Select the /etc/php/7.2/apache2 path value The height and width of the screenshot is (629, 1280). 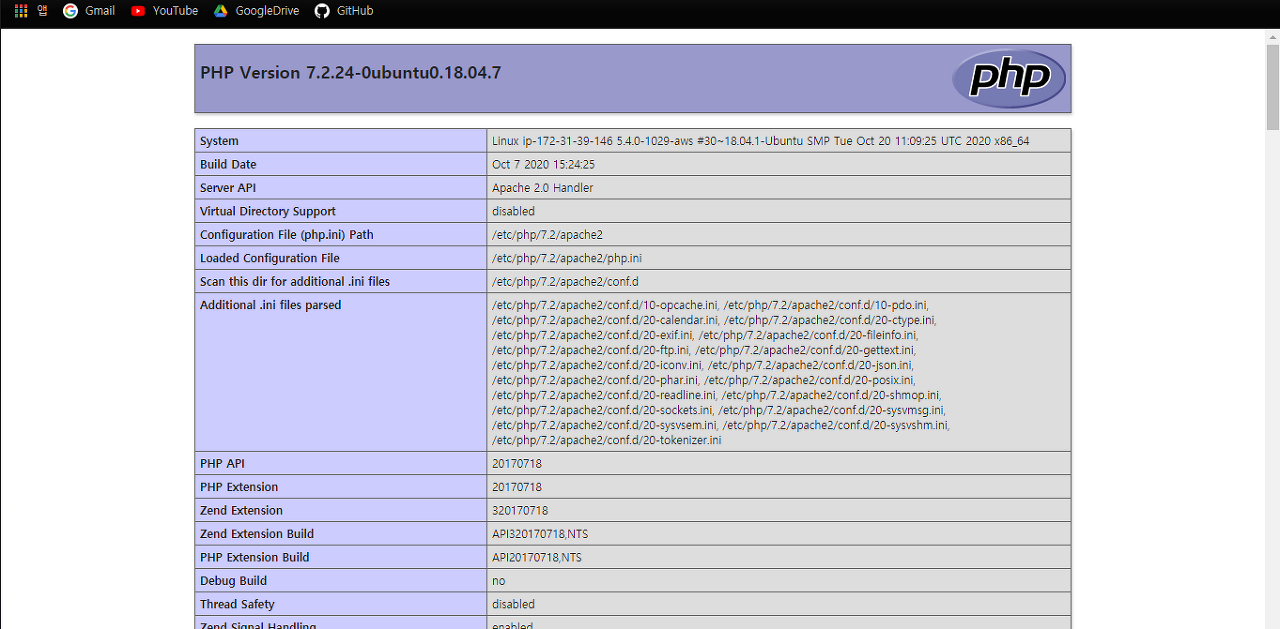(x=547, y=235)
